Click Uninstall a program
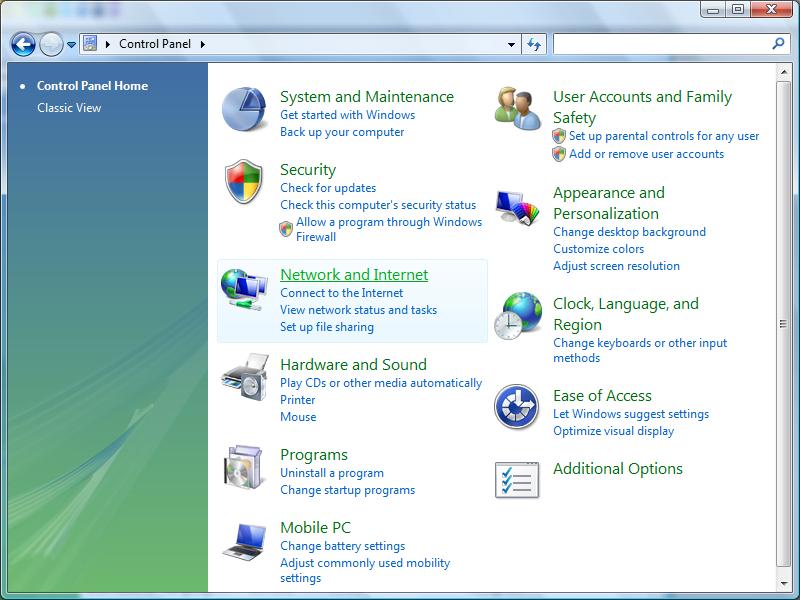Image resolution: width=800 pixels, height=600 pixels. [x=332, y=473]
